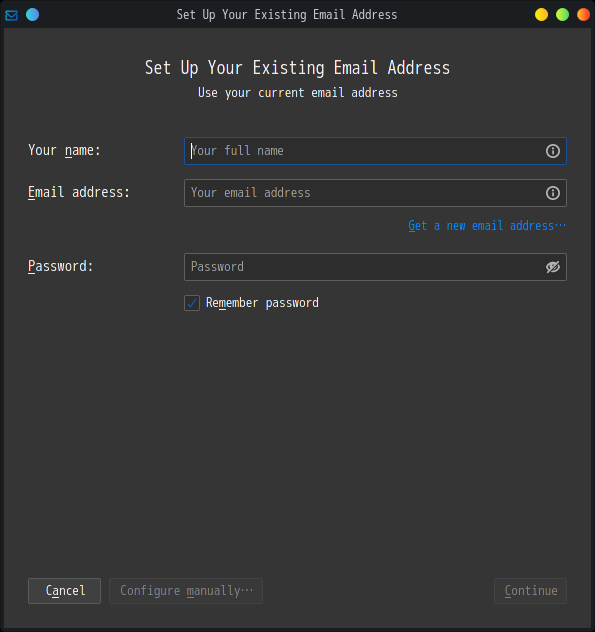The height and width of the screenshot is (632, 595).
Task: Click the Cancel button
Action: point(64,591)
